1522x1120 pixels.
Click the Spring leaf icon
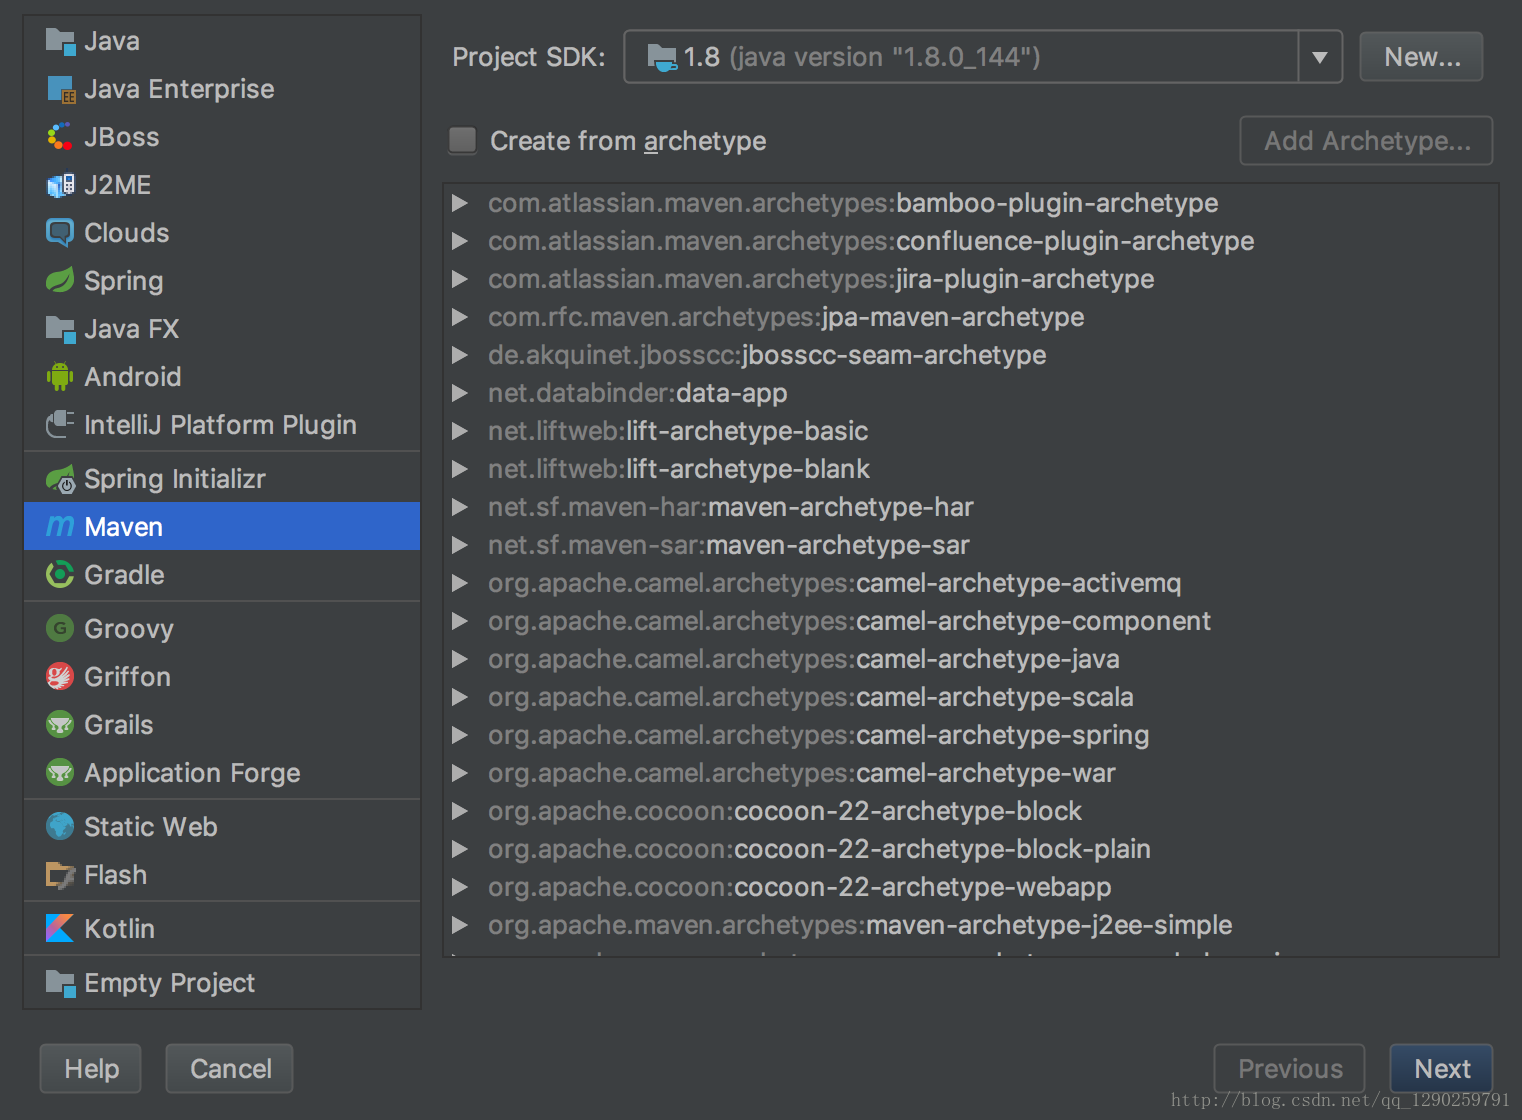coord(60,281)
